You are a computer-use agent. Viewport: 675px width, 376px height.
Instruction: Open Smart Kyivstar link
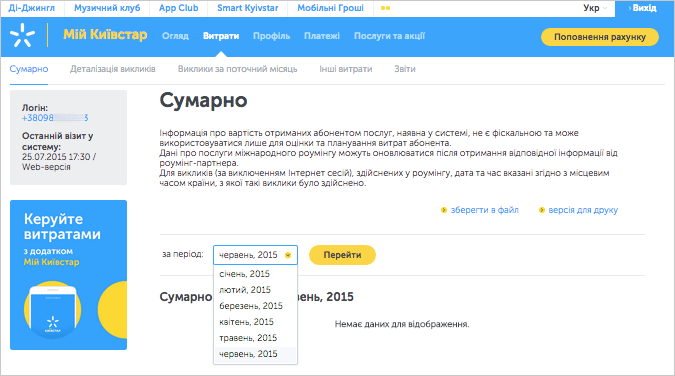[248, 8]
